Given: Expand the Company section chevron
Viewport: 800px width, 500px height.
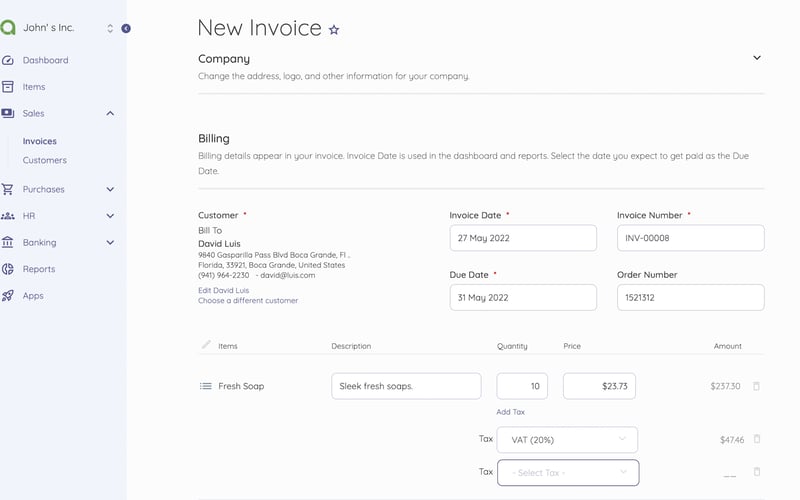Looking at the screenshot, I should coord(757,58).
